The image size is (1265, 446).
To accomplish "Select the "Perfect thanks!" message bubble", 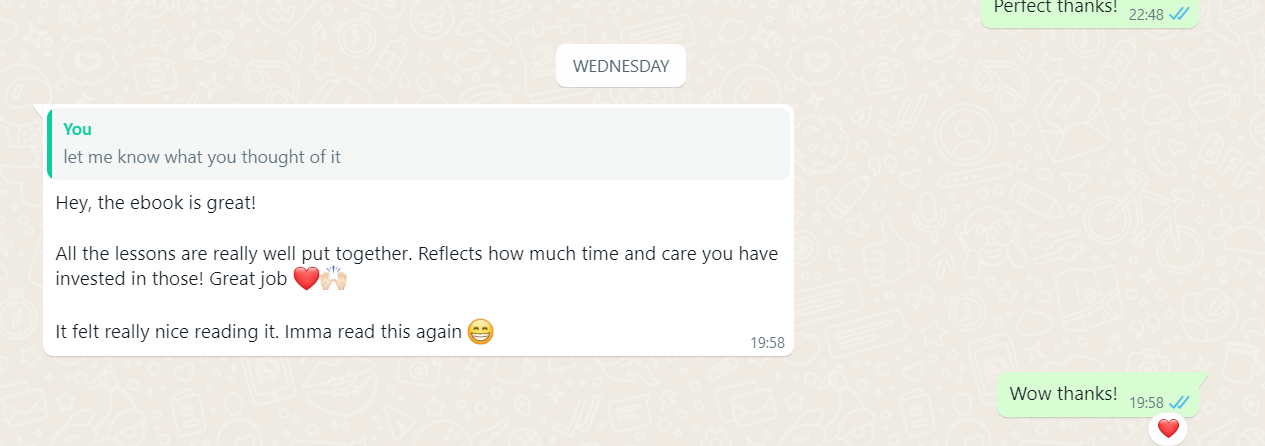I will [1054, 8].
